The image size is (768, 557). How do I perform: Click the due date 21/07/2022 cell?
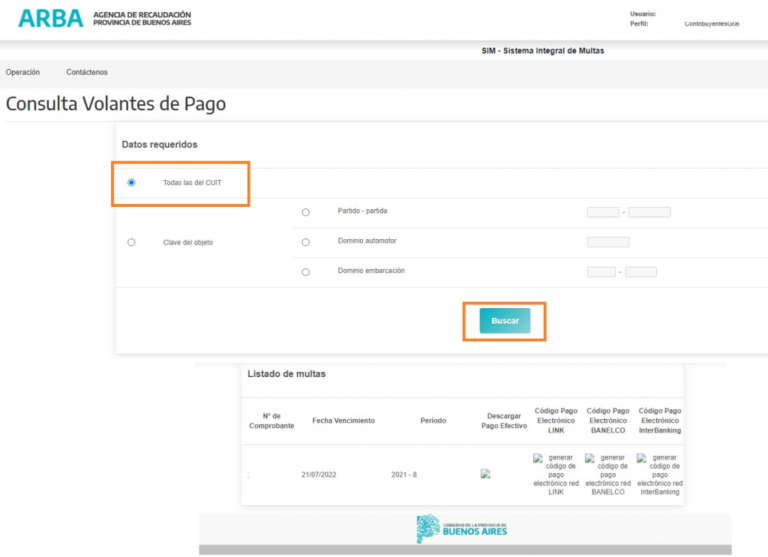(x=319, y=475)
